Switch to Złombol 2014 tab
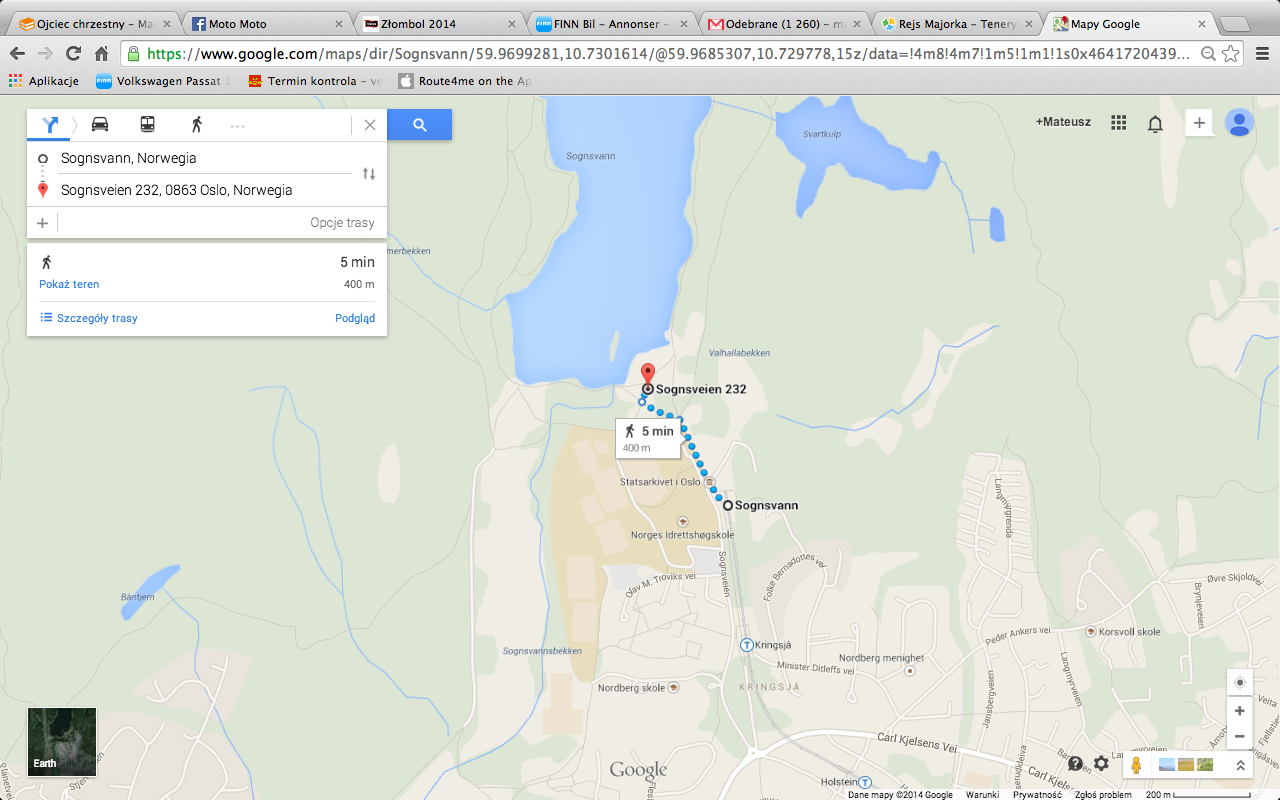Image resolution: width=1280 pixels, height=800 pixels. tap(442, 24)
